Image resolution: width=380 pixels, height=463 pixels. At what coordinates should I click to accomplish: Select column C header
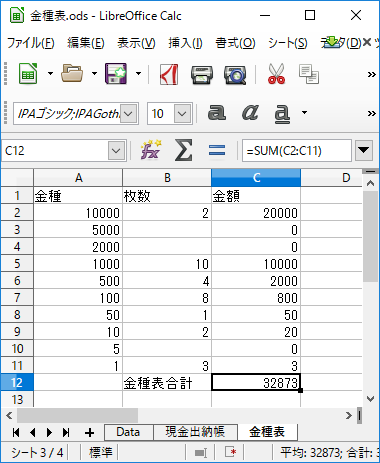[x=256, y=178]
